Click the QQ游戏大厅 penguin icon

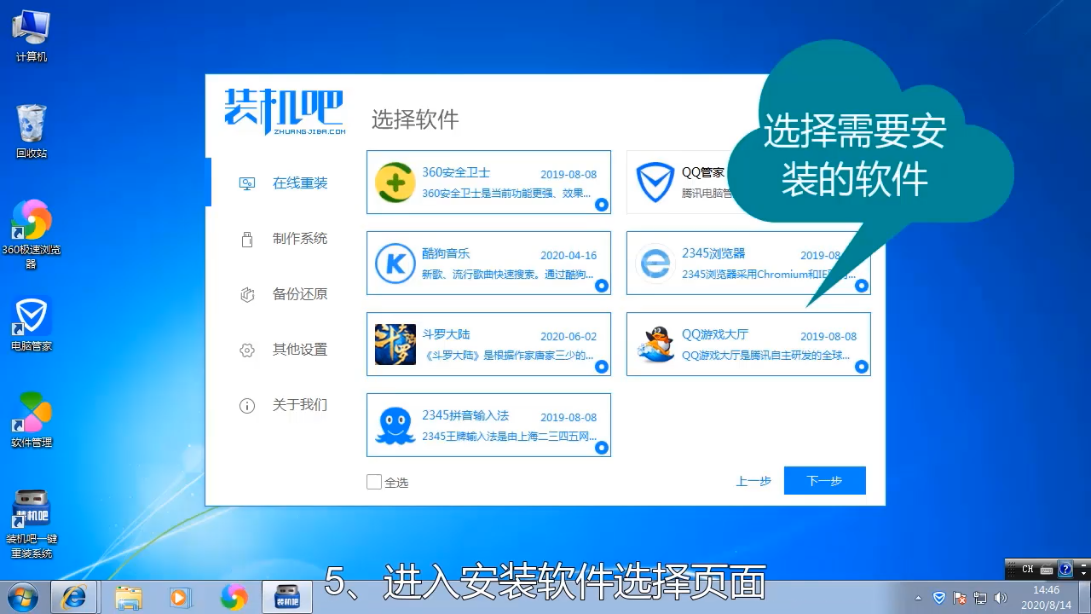[x=657, y=344]
